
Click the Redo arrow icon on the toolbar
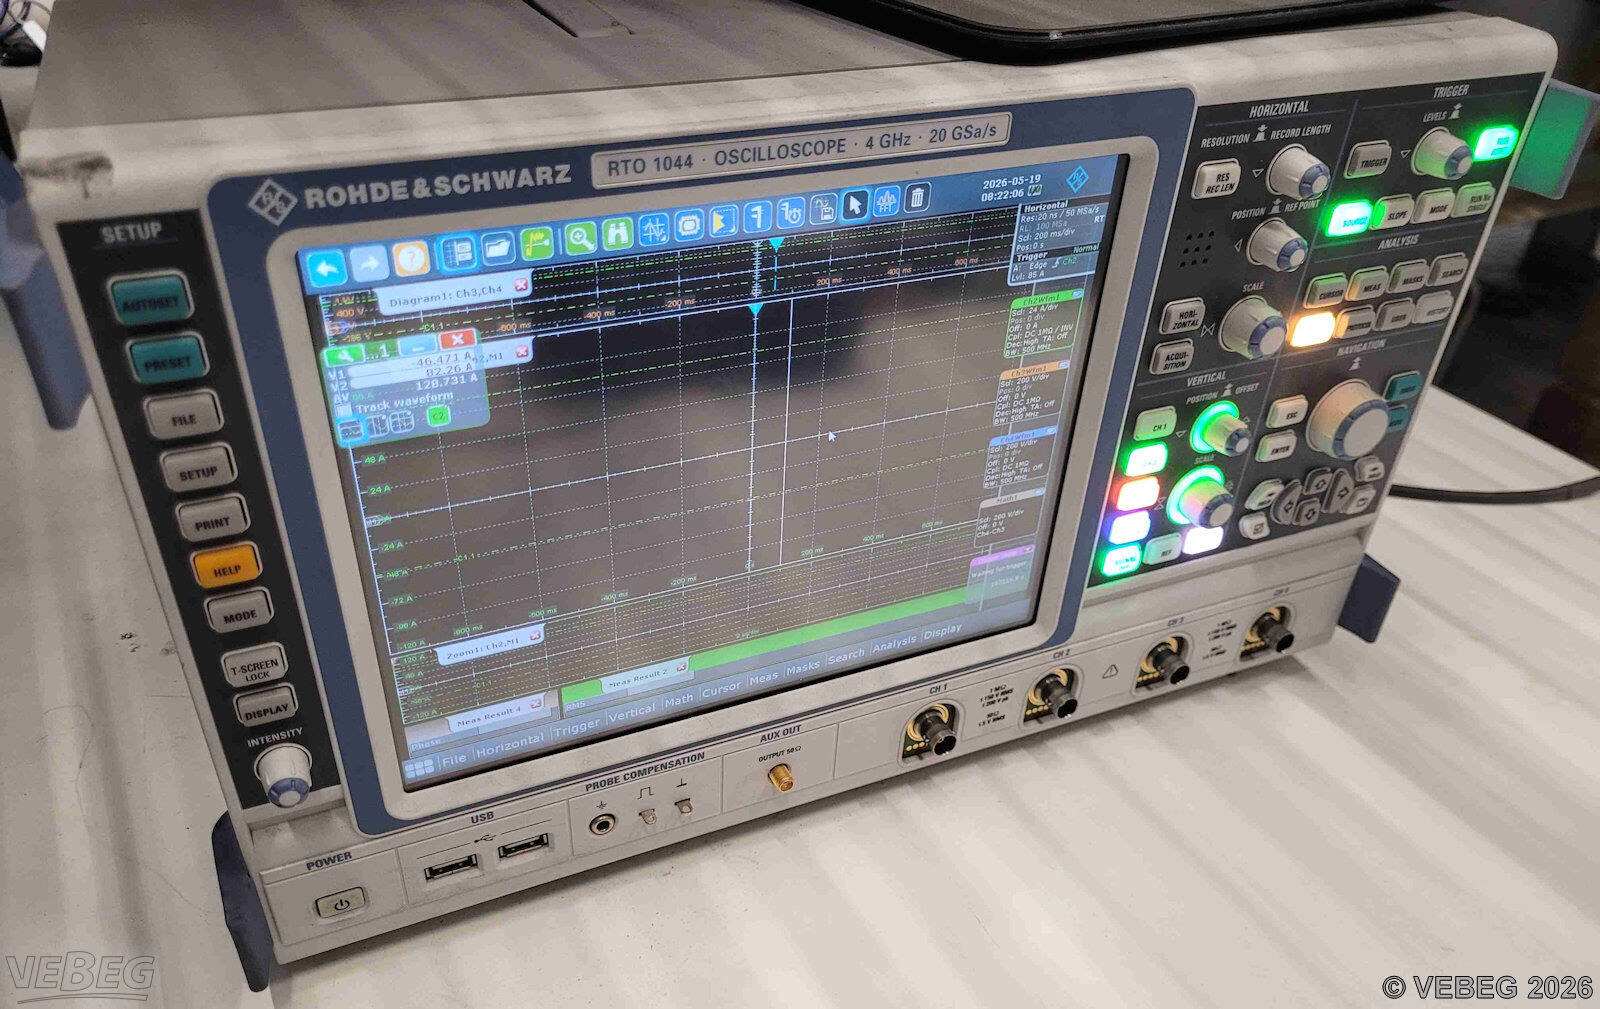(368, 263)
